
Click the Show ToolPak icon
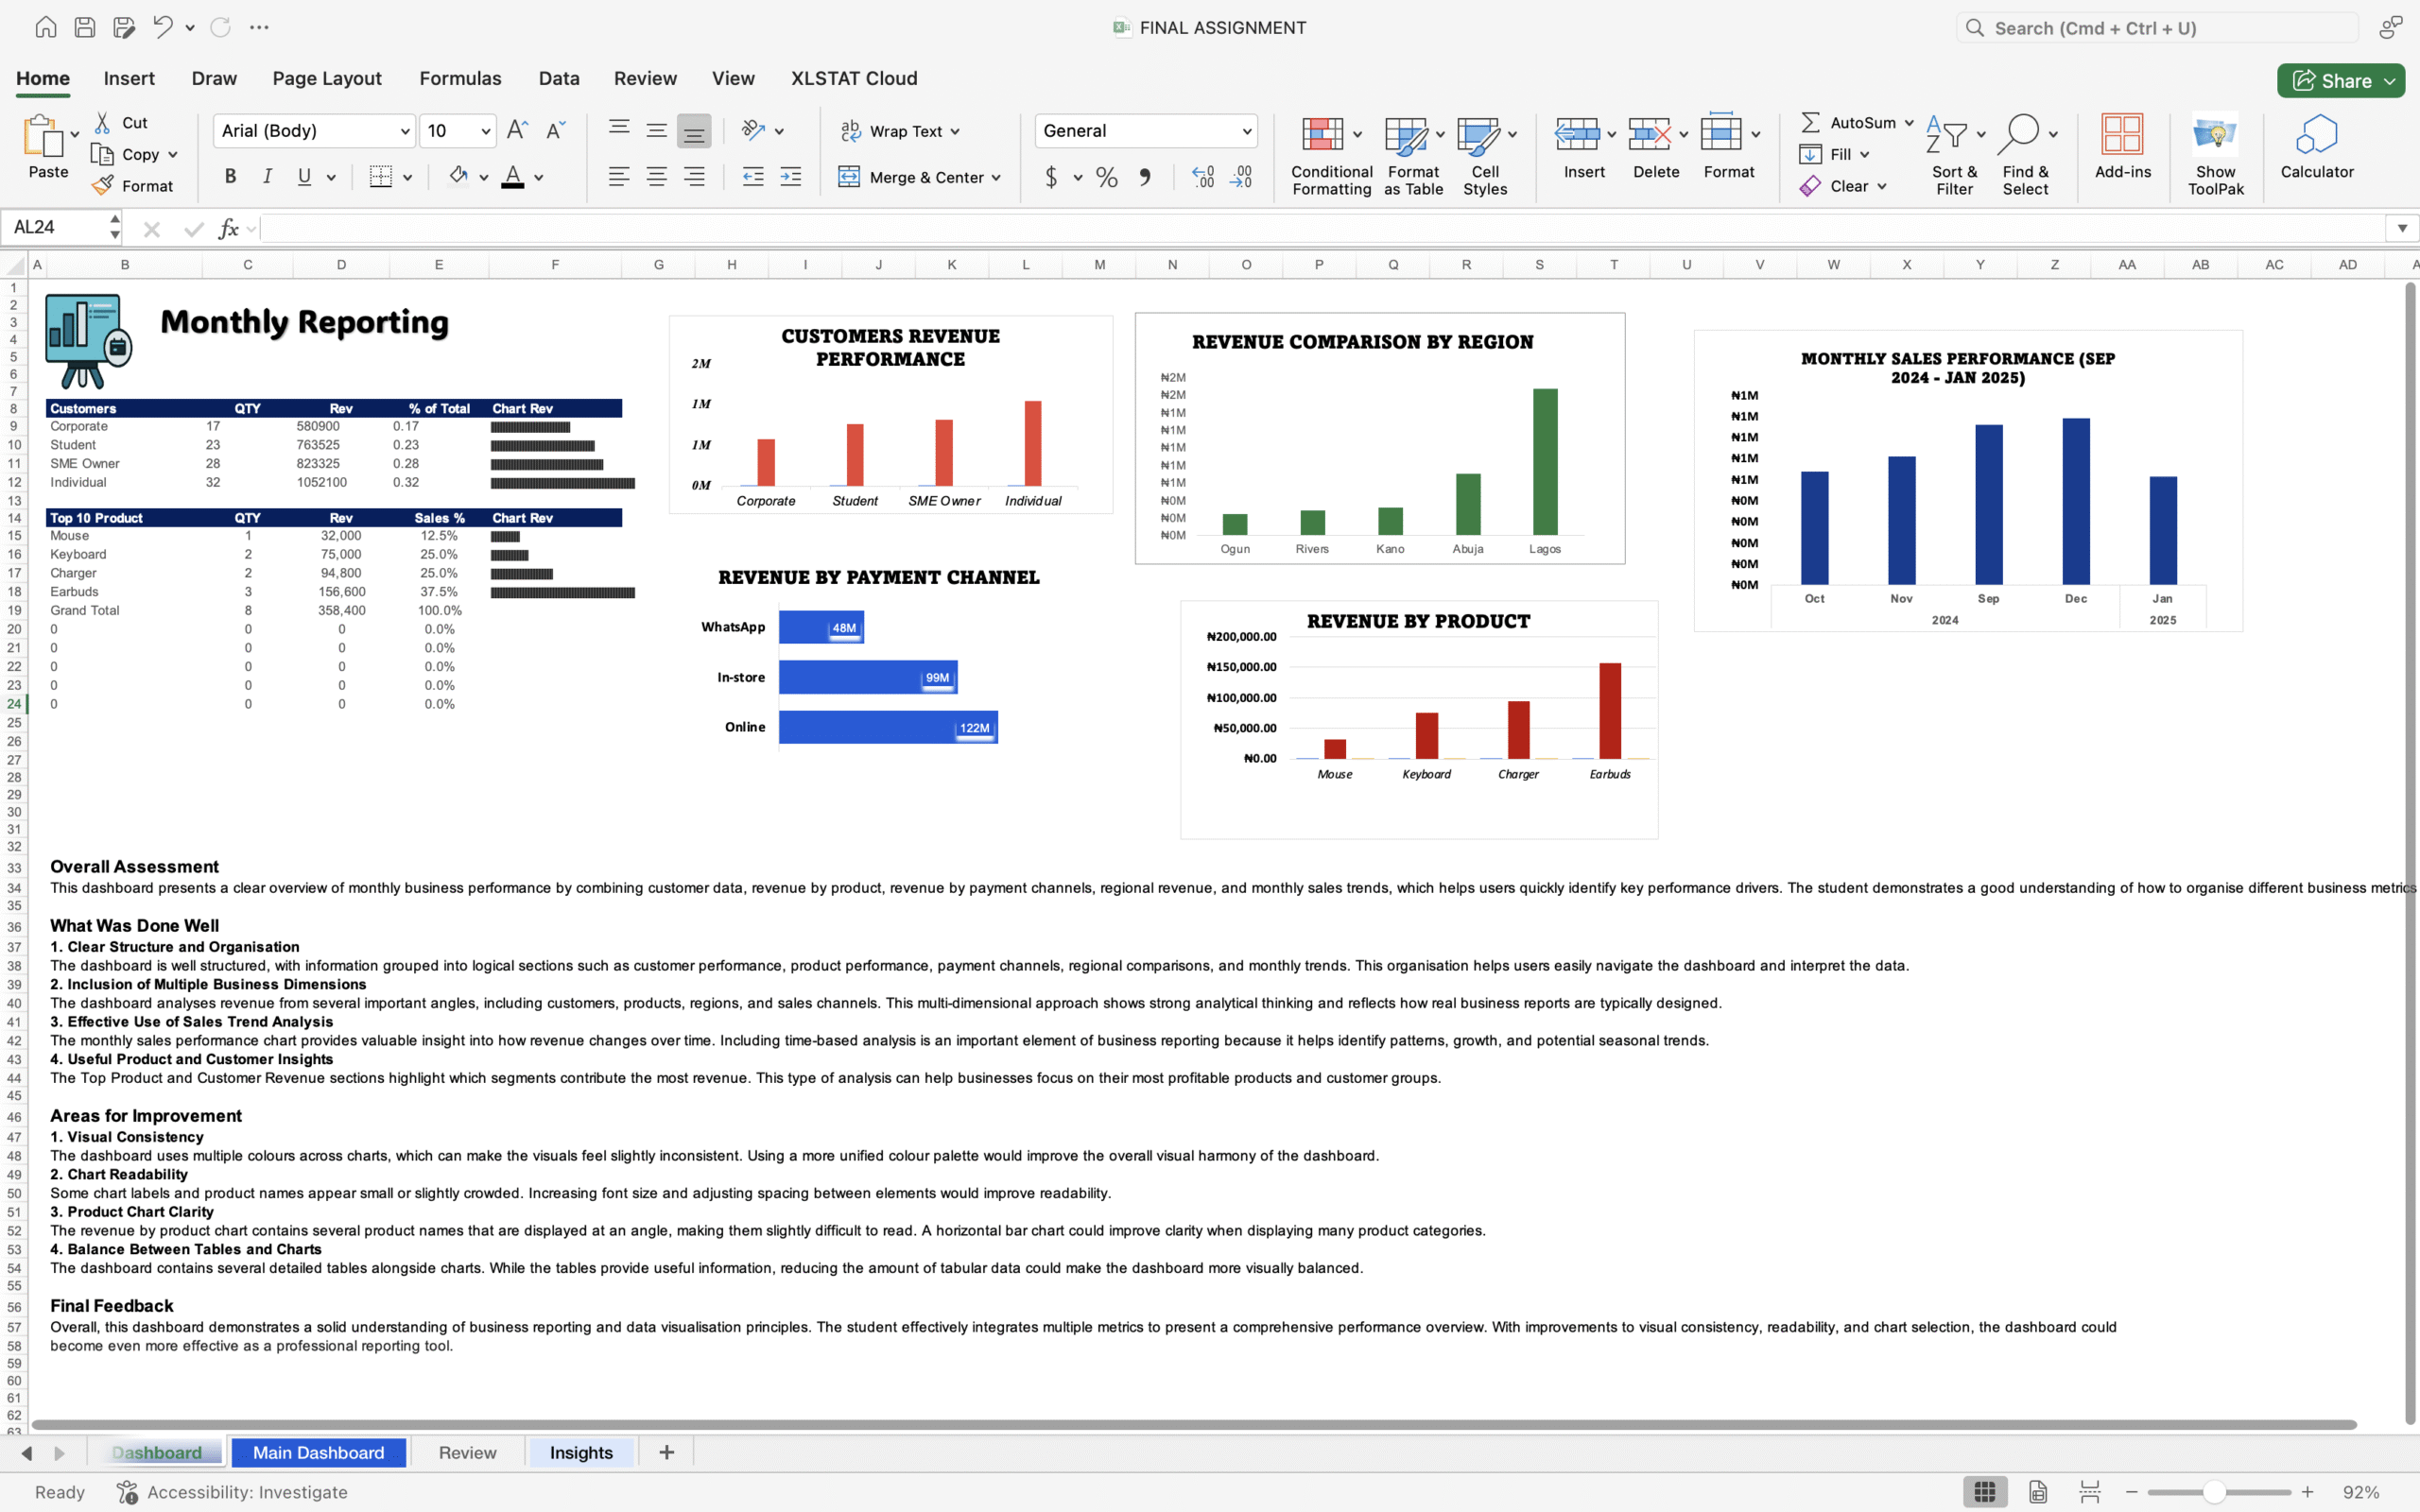point(2215,135)
